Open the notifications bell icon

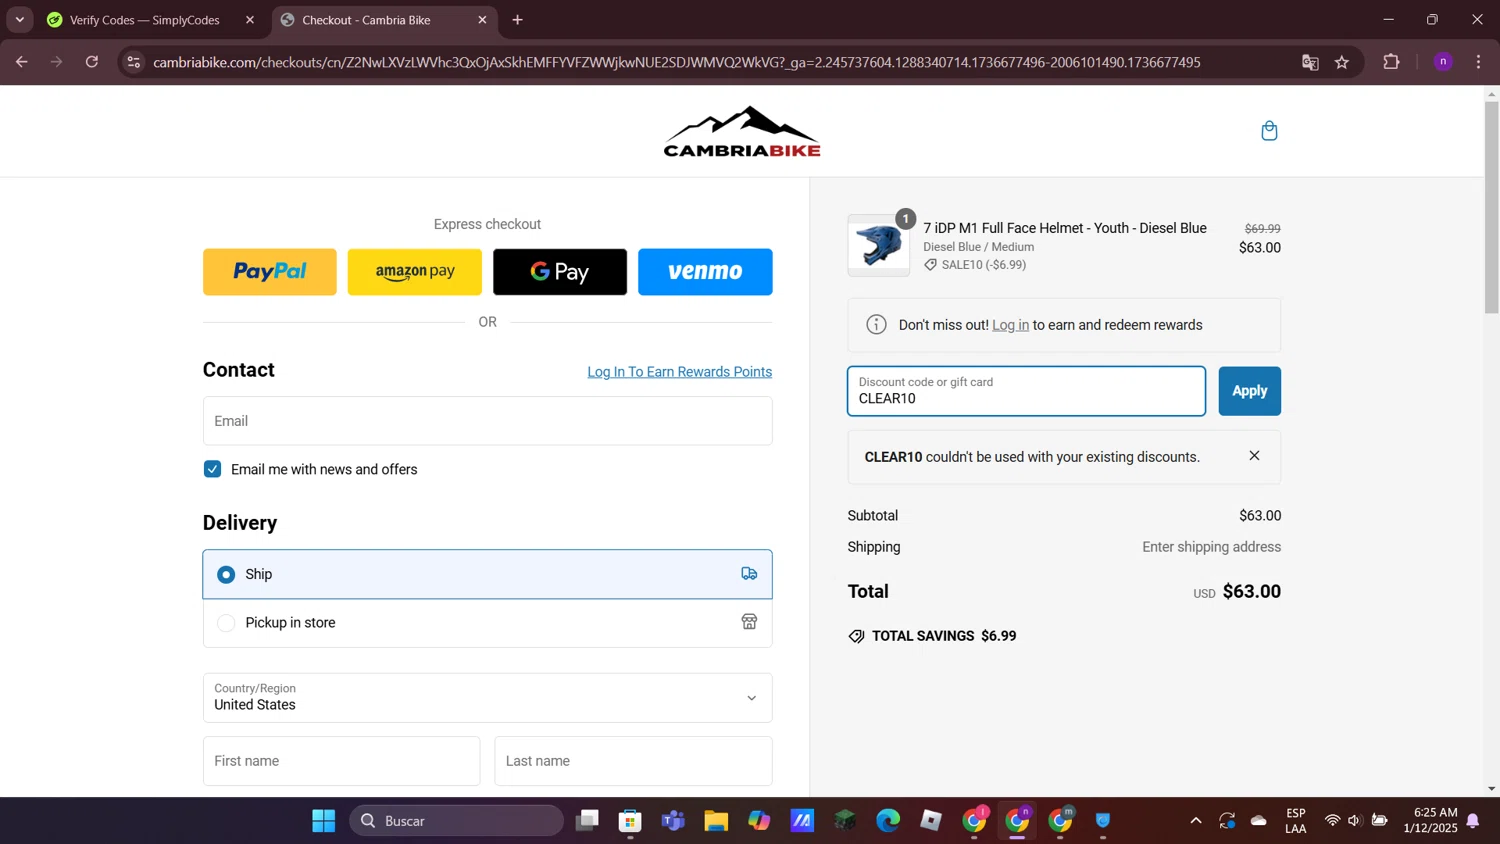1473,821
